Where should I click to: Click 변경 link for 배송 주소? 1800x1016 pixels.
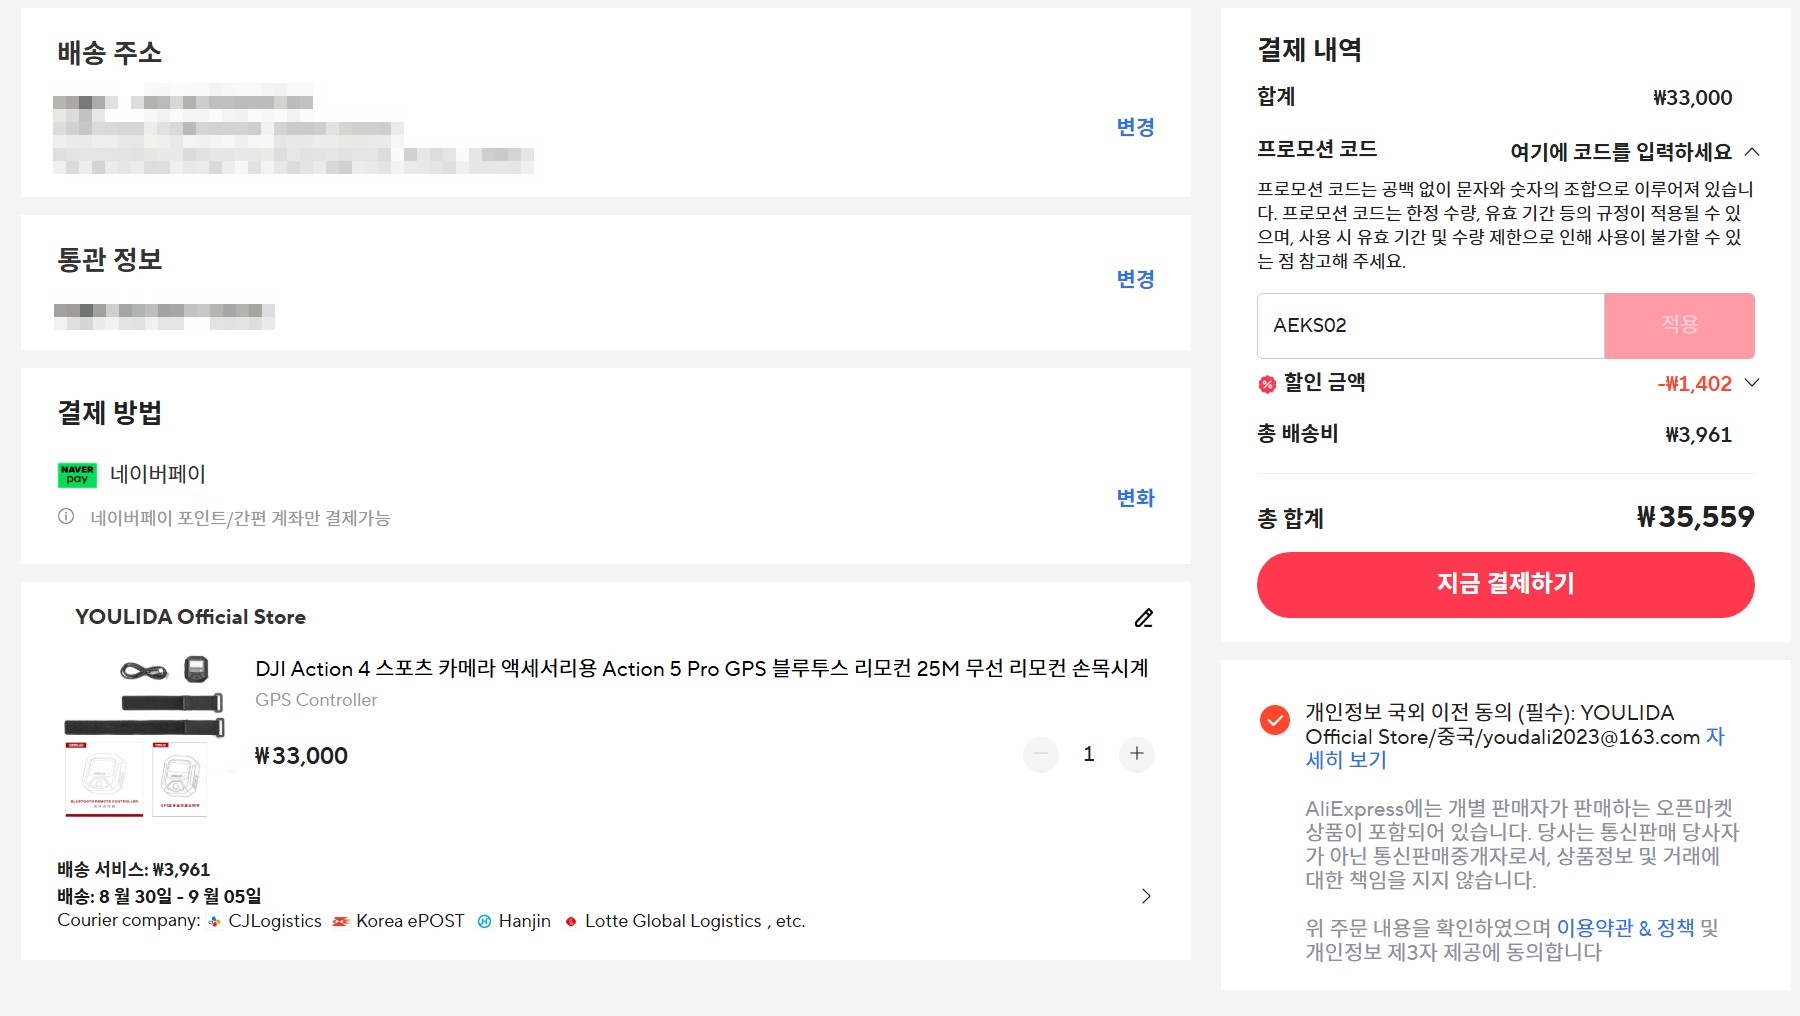tap(1136, 127)
